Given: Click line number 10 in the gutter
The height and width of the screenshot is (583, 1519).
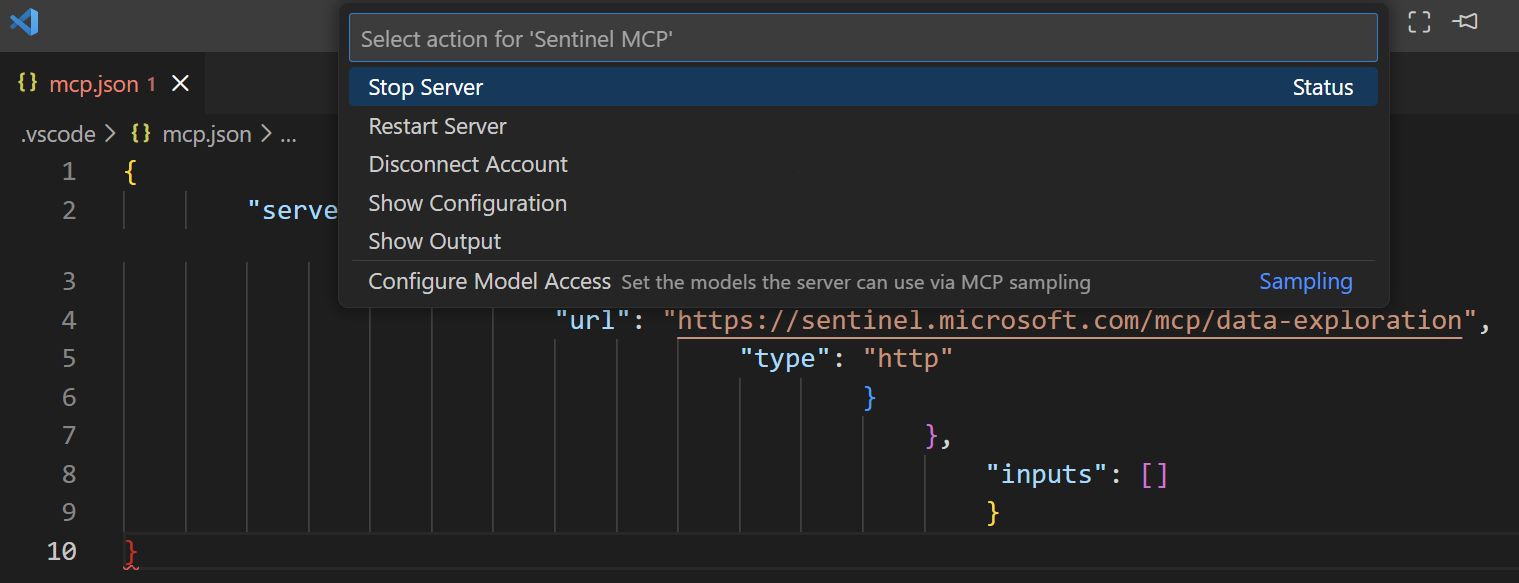Looking at the screenshot, I should [x=61, y=551].
